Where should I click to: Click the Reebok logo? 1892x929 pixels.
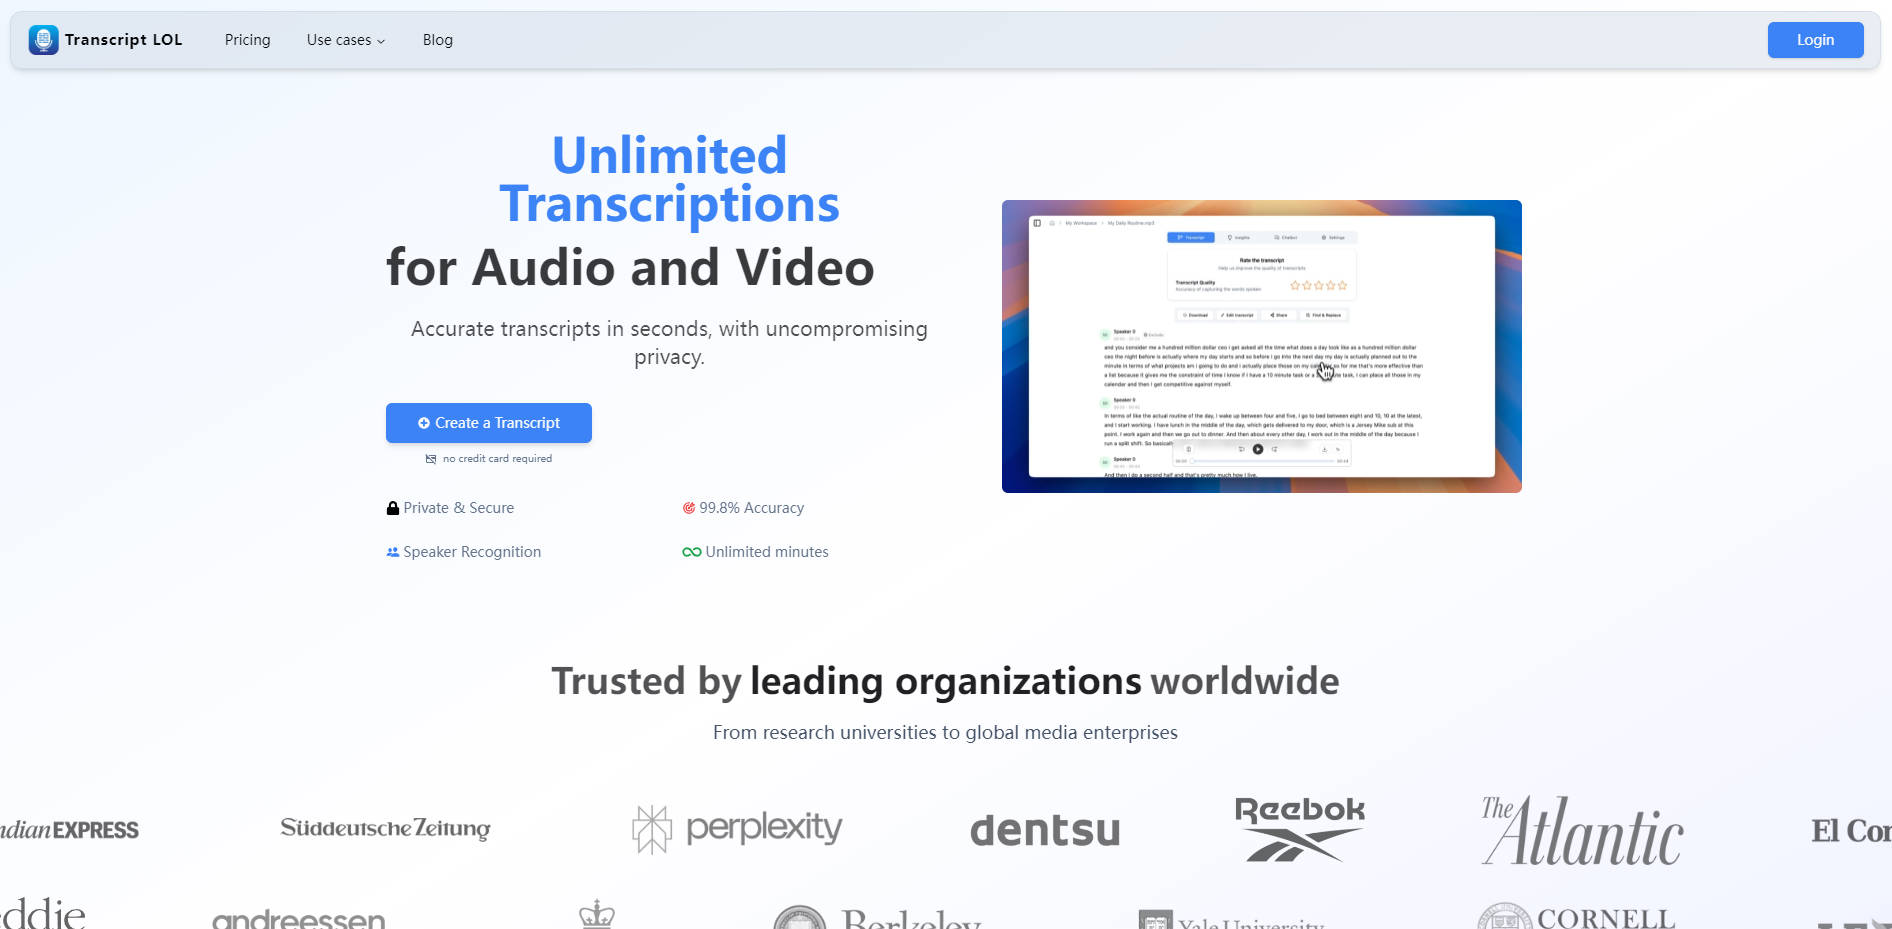coord(1299,829)
